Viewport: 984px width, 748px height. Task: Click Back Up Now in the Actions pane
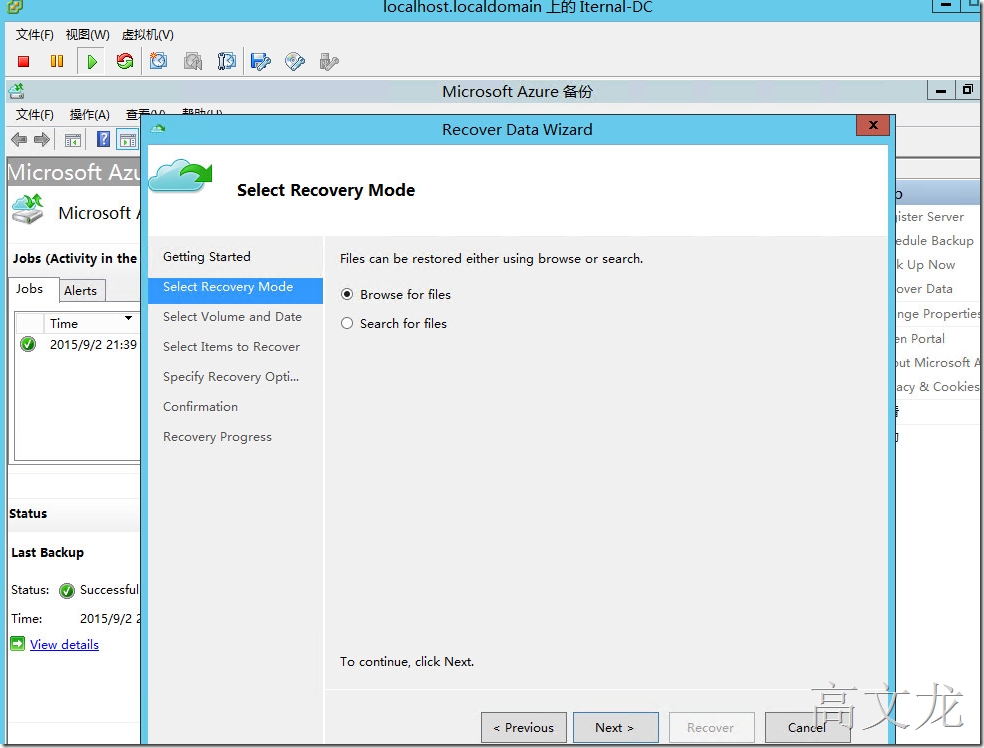(925, 265)
